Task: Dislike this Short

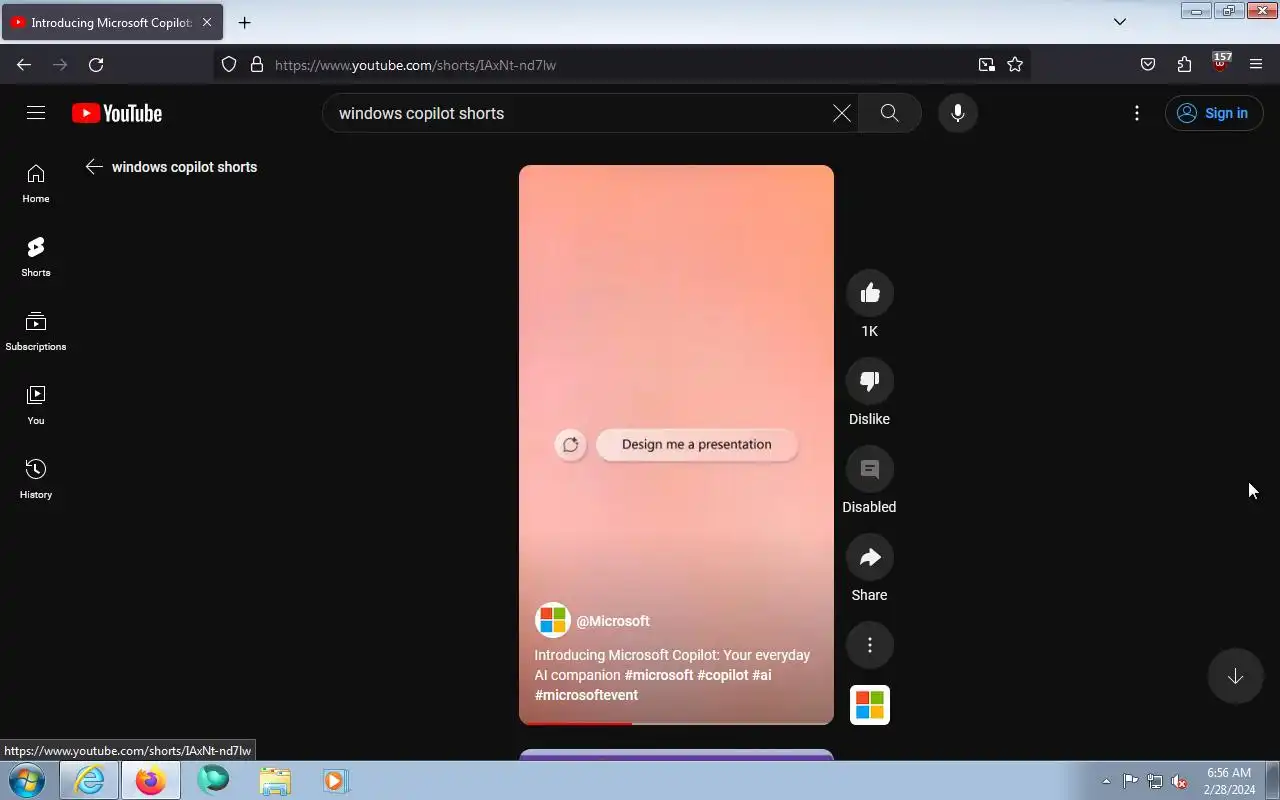Action: point(870,381)
